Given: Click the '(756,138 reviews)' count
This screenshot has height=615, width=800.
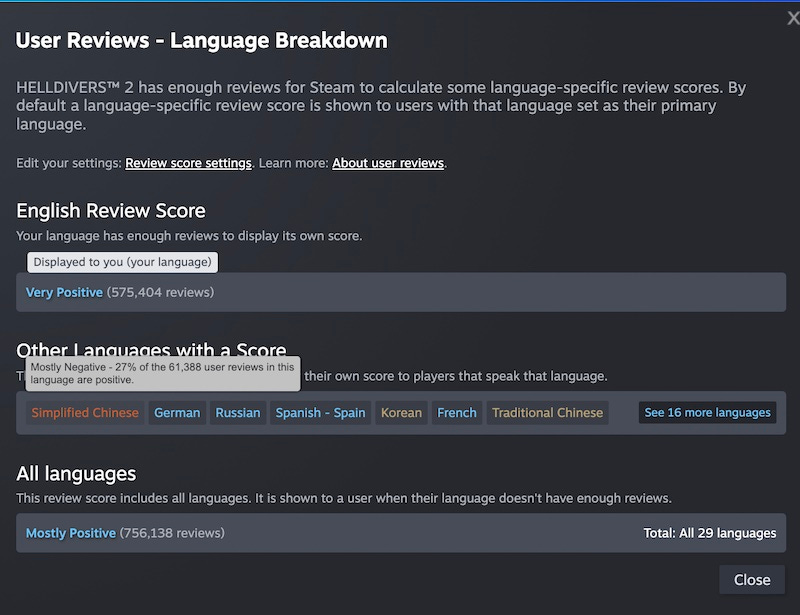Looking at the screenshot, I should (x=172, y=533).
